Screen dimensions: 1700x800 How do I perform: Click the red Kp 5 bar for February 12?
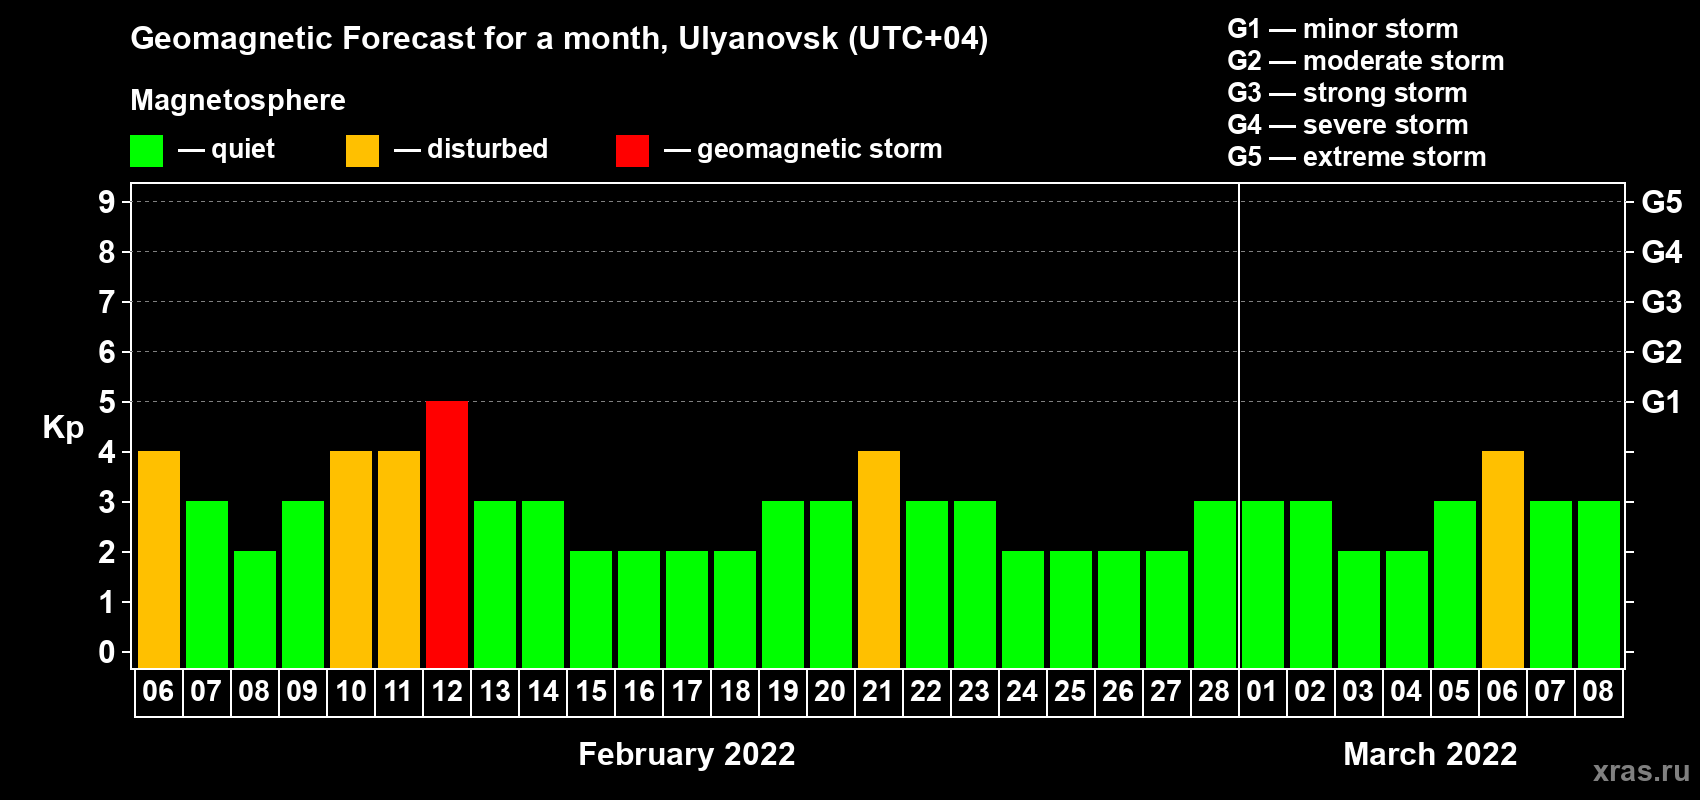tap(447, 535)
